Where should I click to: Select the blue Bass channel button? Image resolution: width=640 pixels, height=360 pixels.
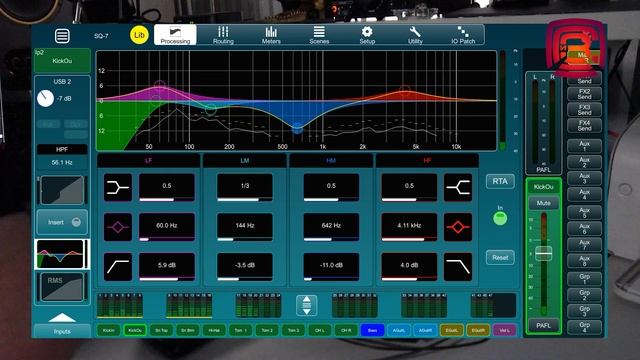[372, 330]
